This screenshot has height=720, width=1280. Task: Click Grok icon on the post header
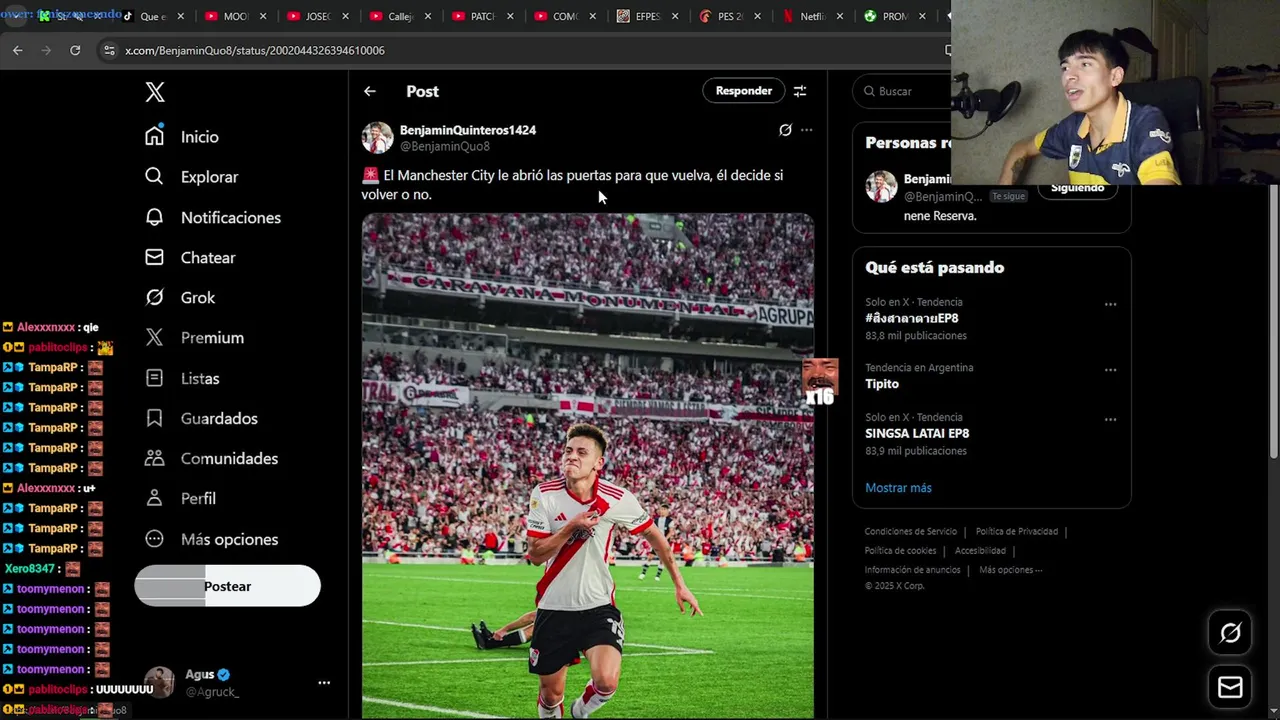(785, 130)
